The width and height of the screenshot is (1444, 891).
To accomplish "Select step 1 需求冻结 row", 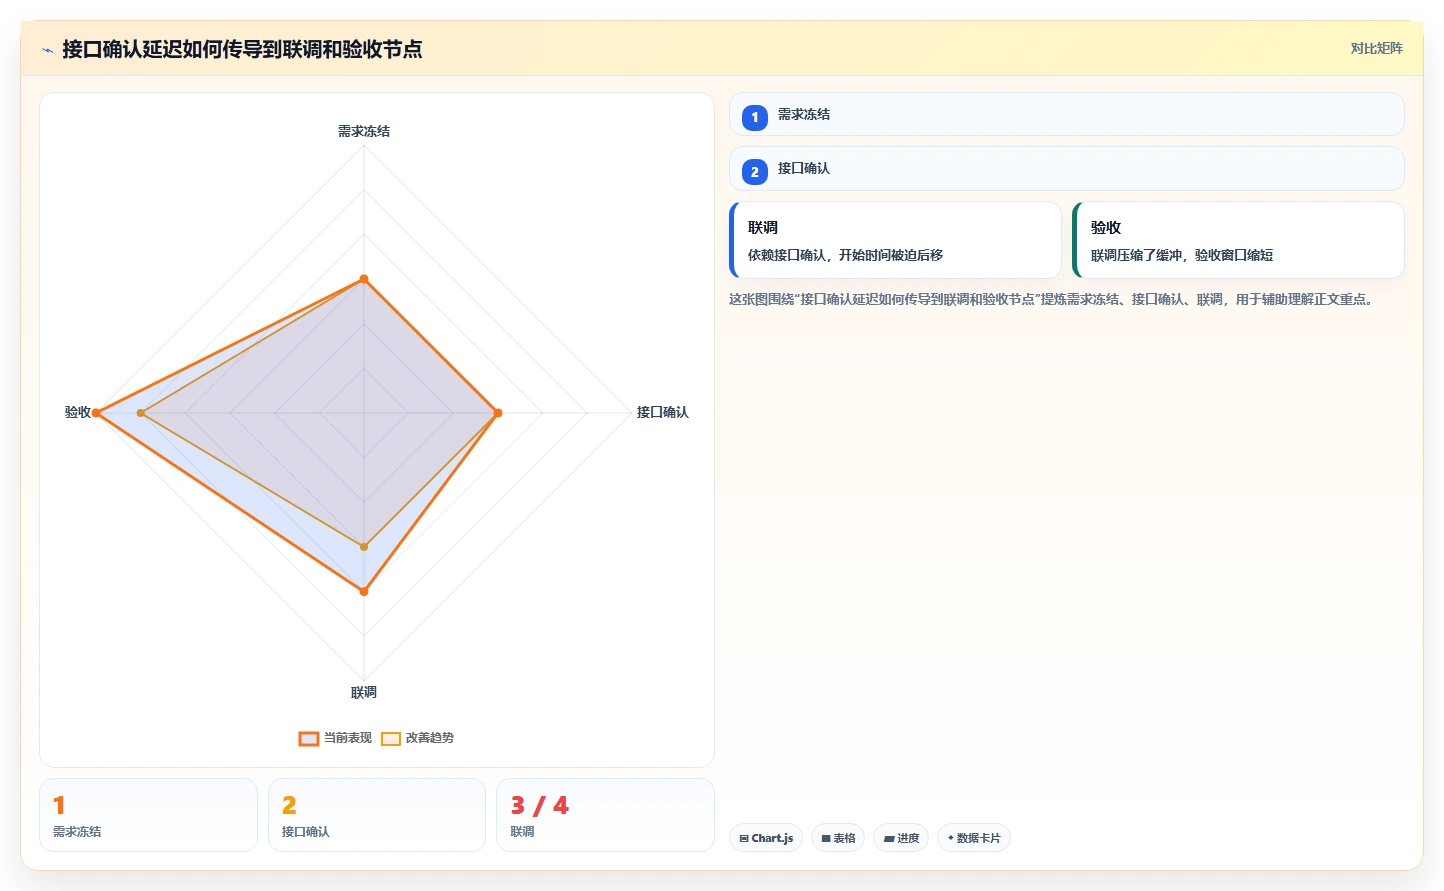I will 1066,114.
